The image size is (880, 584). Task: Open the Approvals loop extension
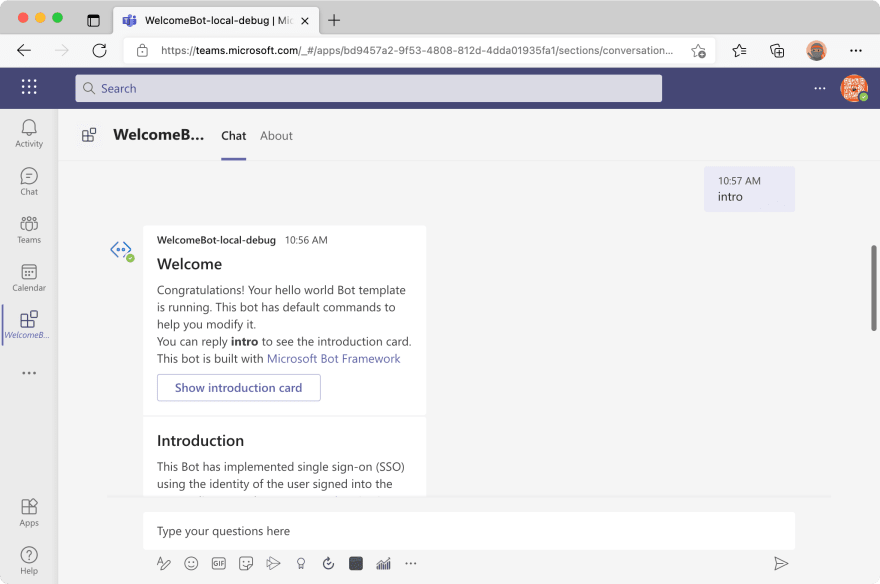click(x=328, y=563)
